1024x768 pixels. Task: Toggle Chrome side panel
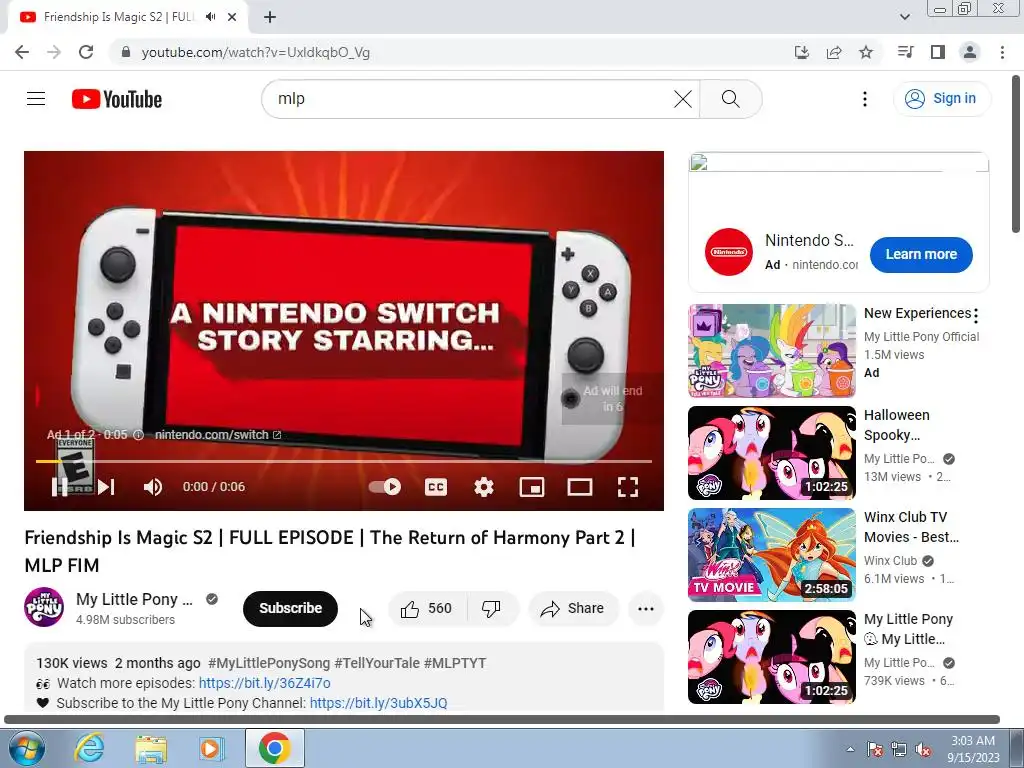point(938,52)
